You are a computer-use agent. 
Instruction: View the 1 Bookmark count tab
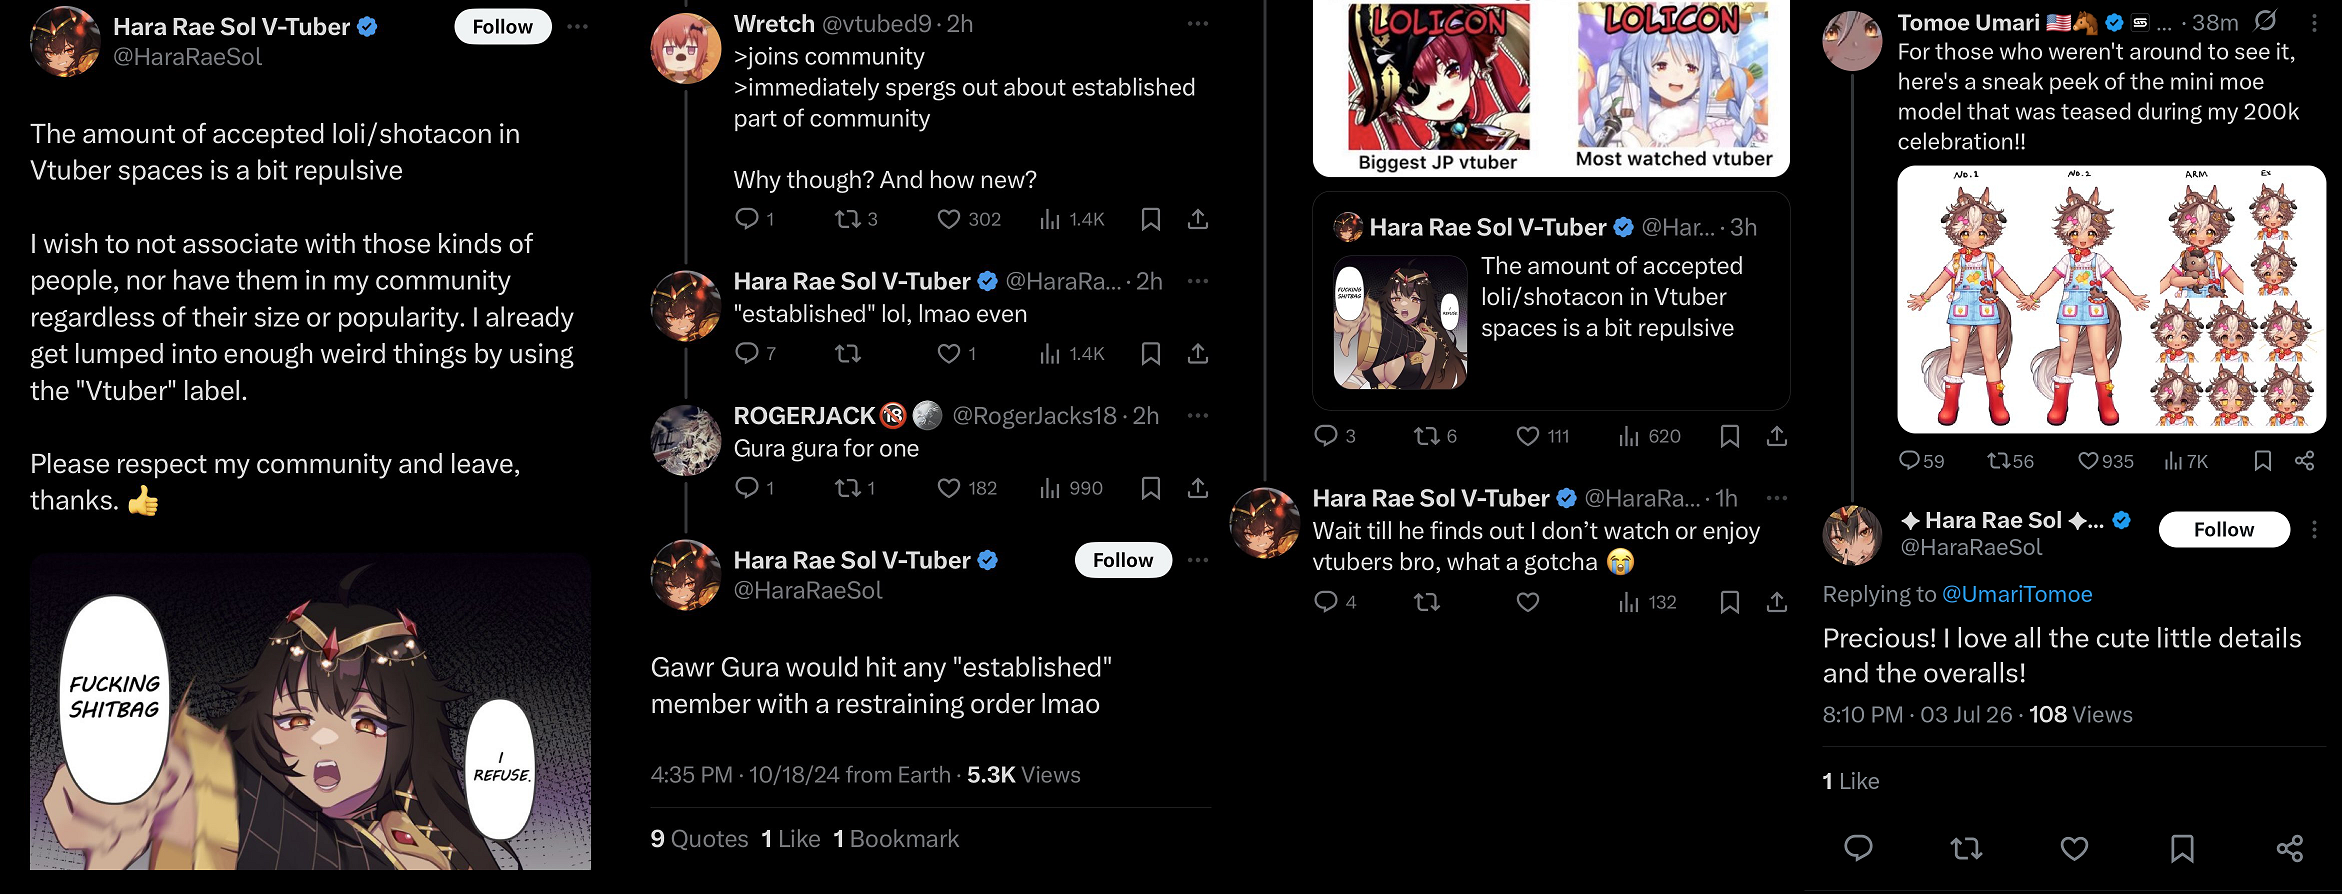pyautogui.click(x=896, y=839)
